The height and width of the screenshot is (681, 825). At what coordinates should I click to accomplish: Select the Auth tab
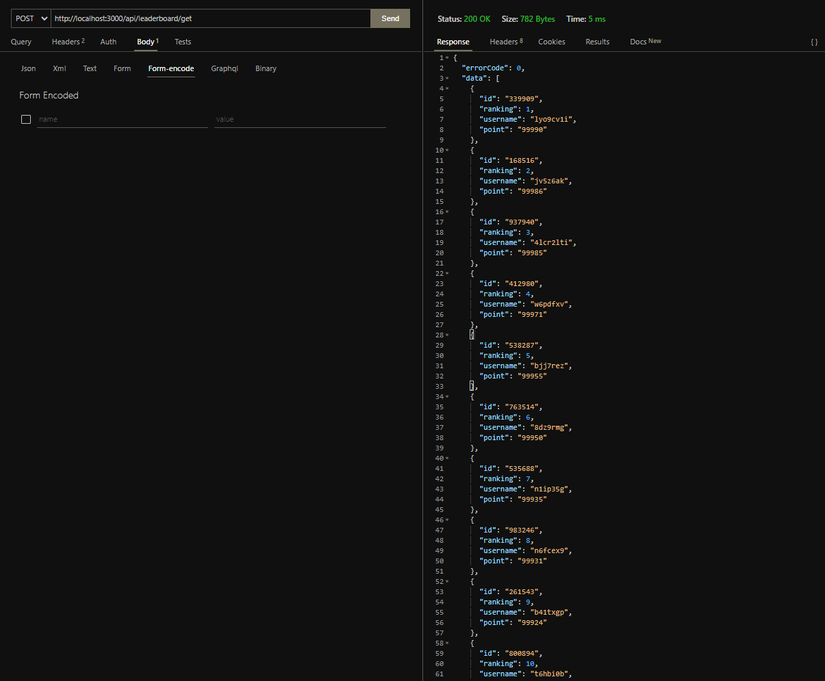click(x=108, y=42)
